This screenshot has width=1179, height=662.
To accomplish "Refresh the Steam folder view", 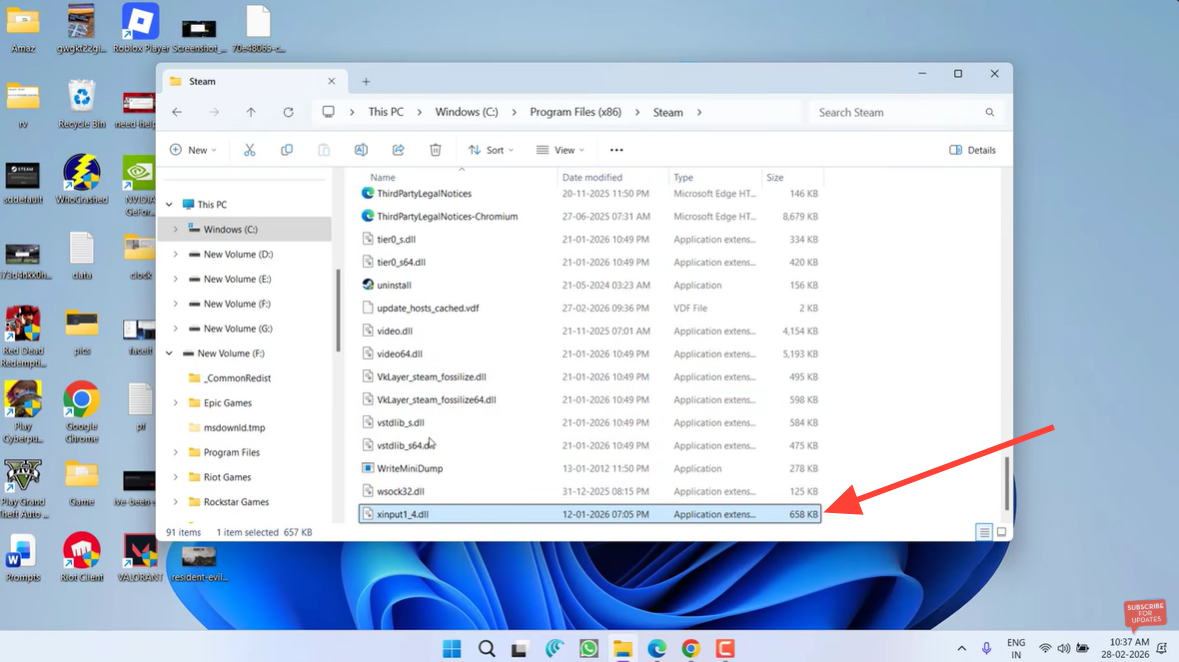I will coord(288,113).
